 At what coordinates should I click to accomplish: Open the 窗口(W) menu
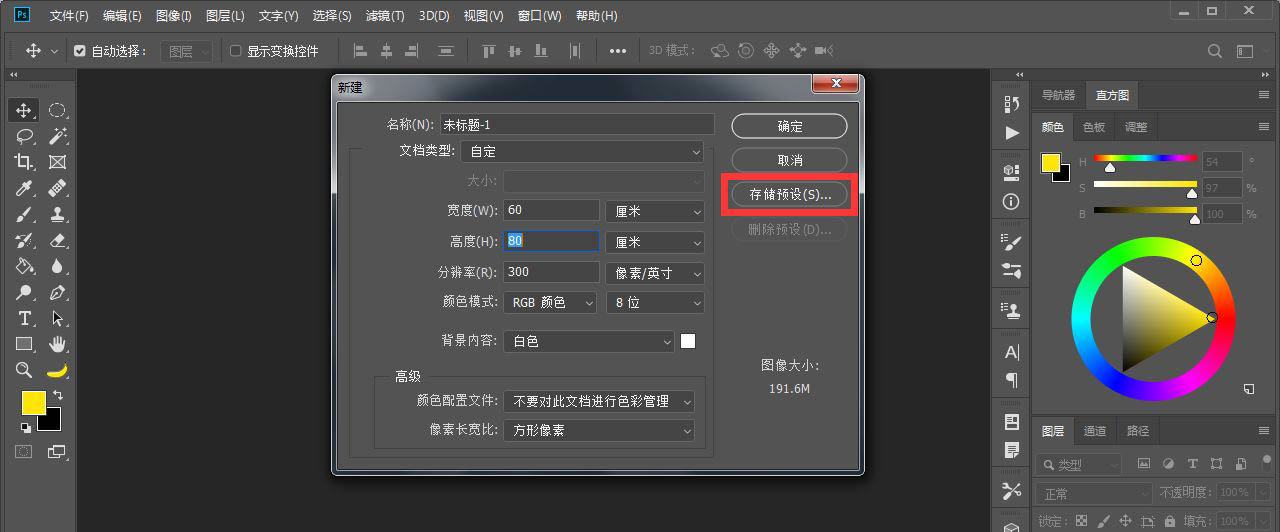540,16
